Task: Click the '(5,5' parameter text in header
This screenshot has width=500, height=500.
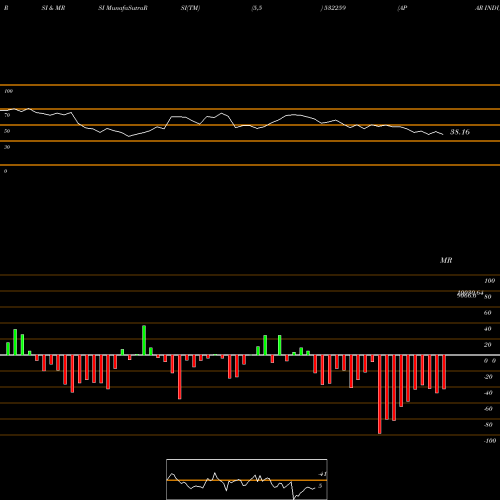Action: 257,8
